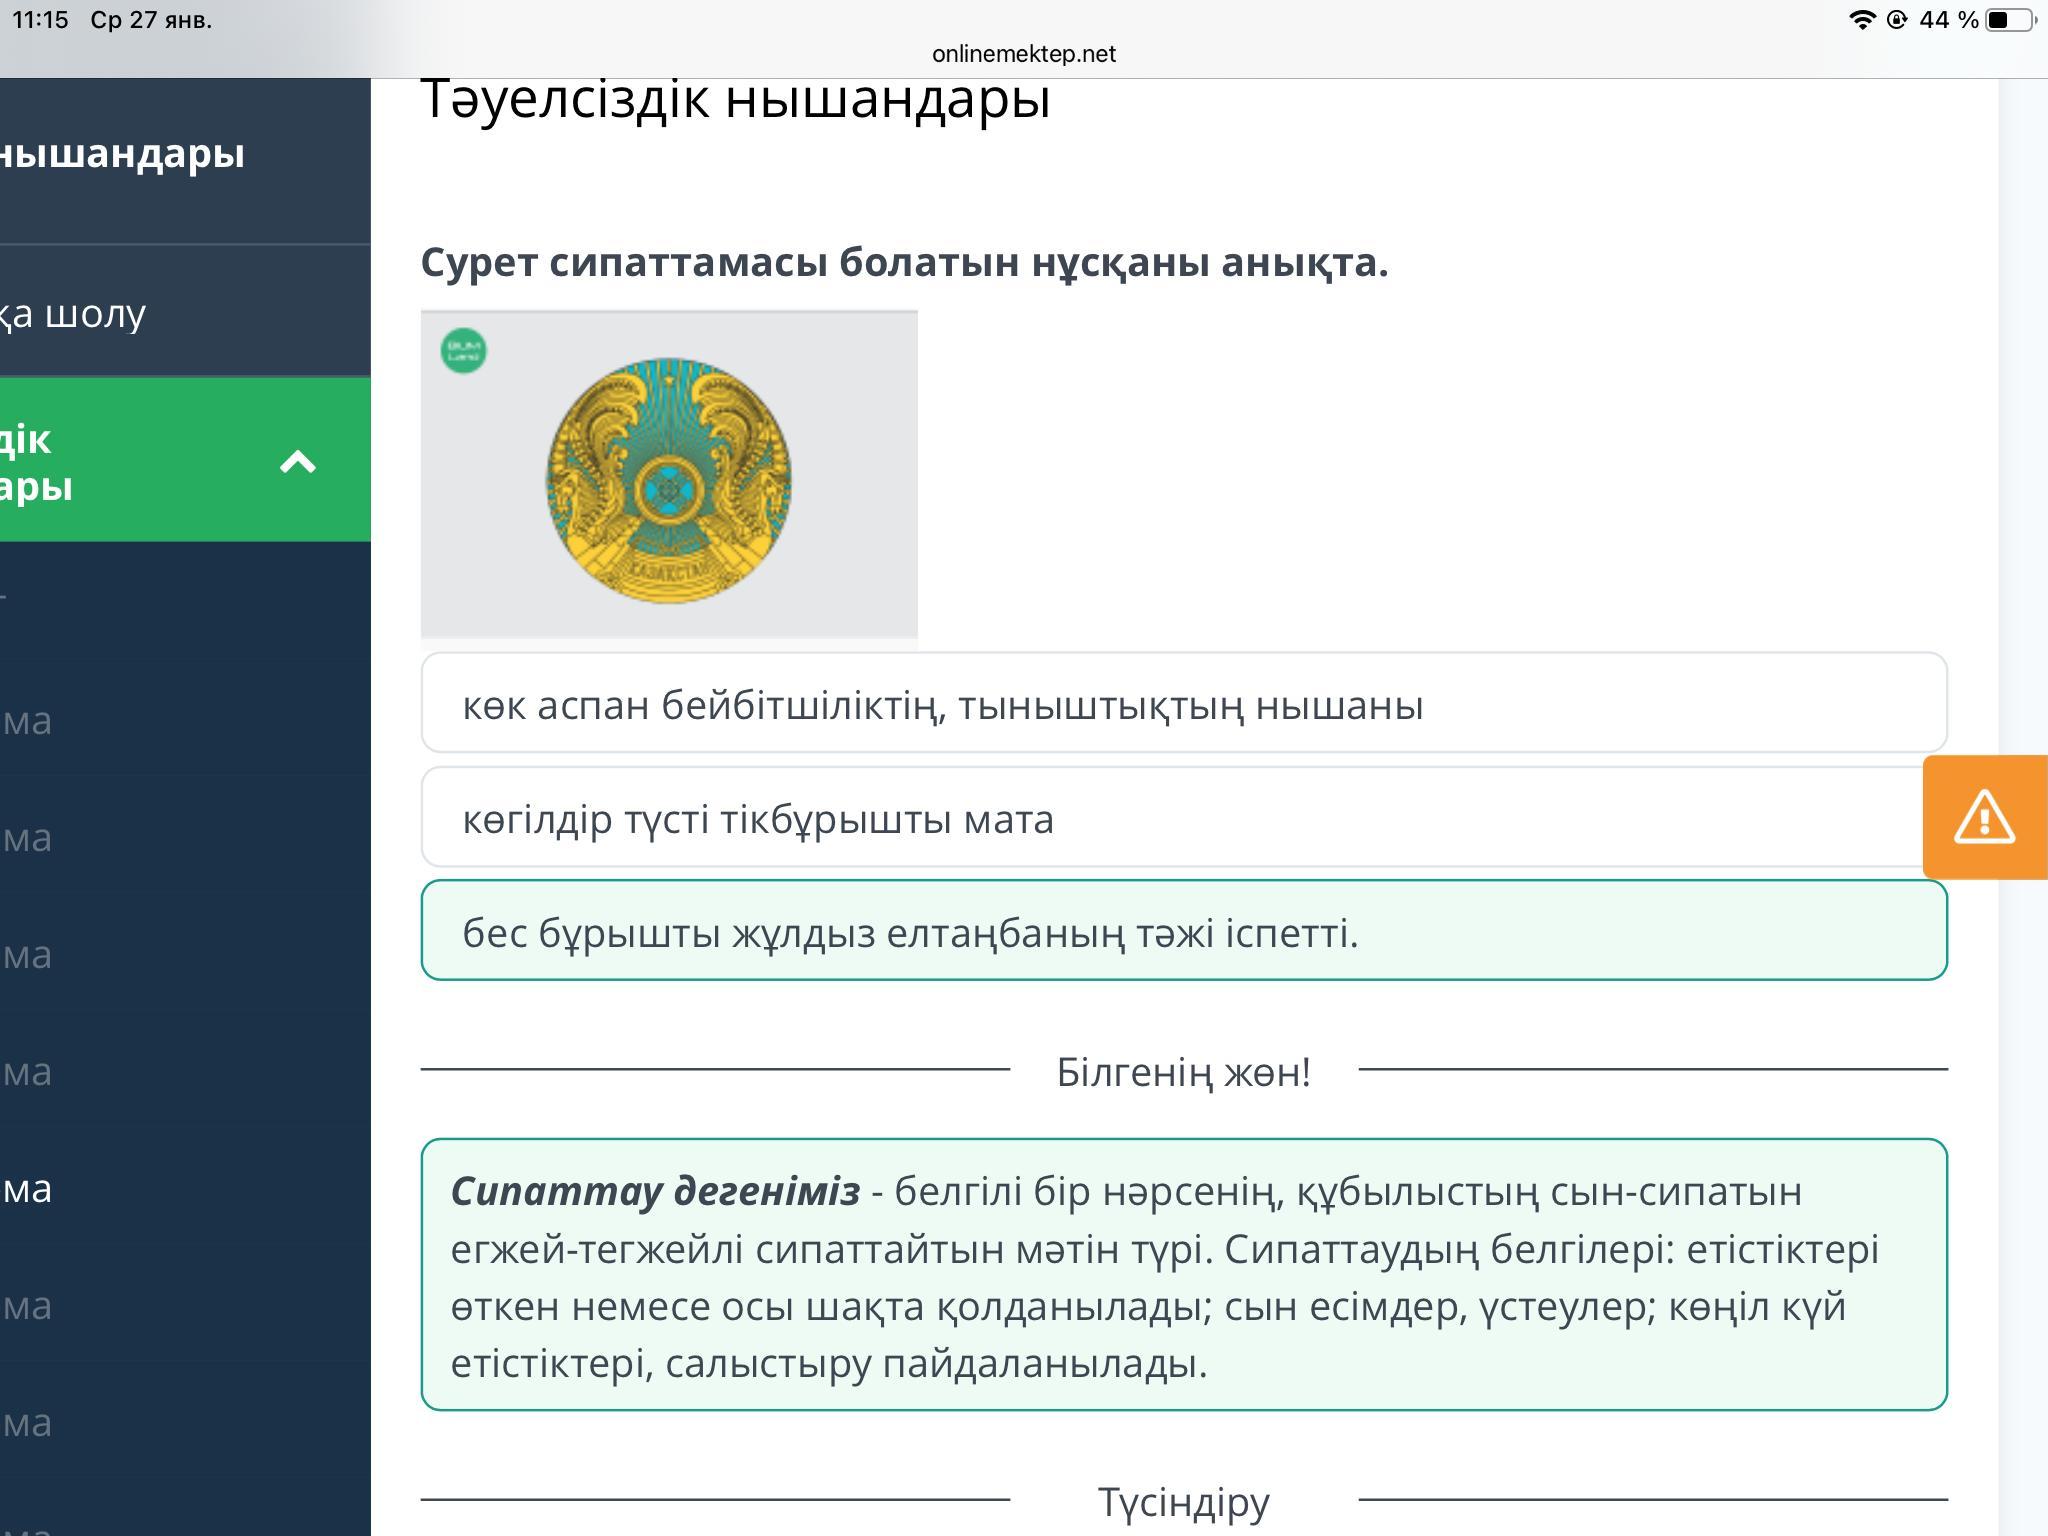Open the fourth sidebar lesson item
This screenshot has width=2048, height=1536.
(x=30, y=1071)
